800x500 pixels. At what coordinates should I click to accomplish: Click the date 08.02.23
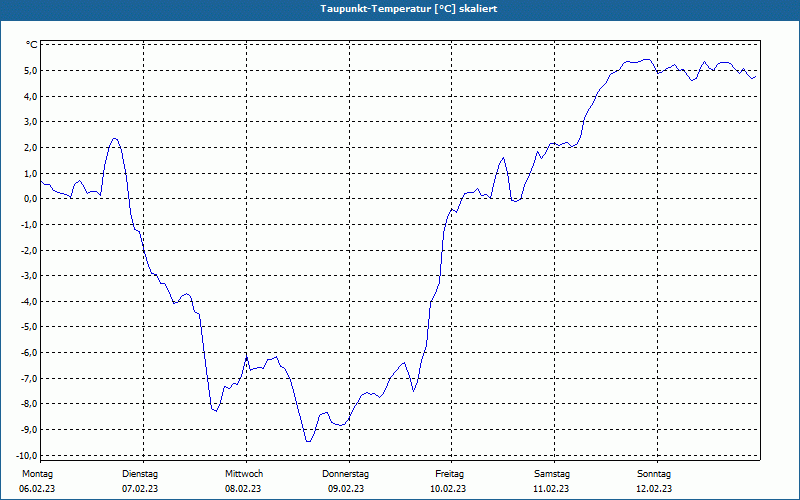pos(243,489)
